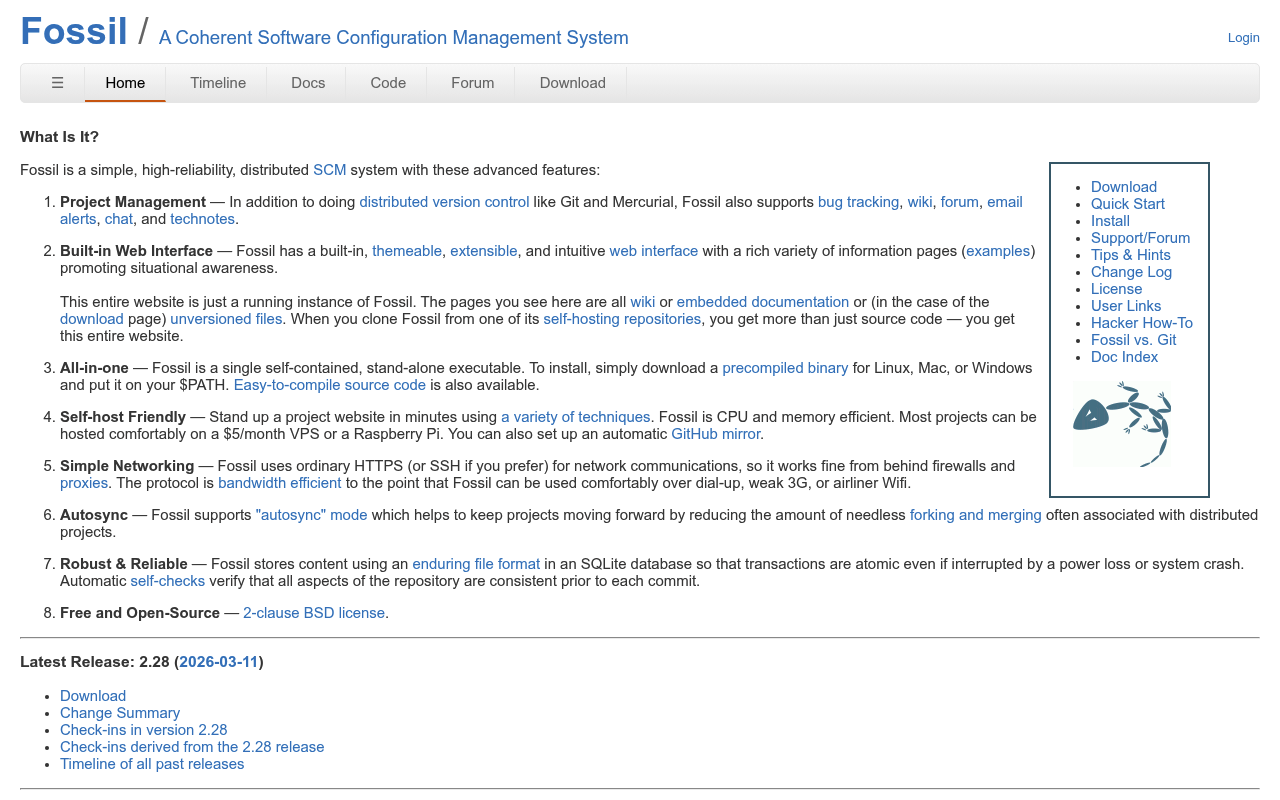Click Quick Start in sidebar box

pos(1128,204)
